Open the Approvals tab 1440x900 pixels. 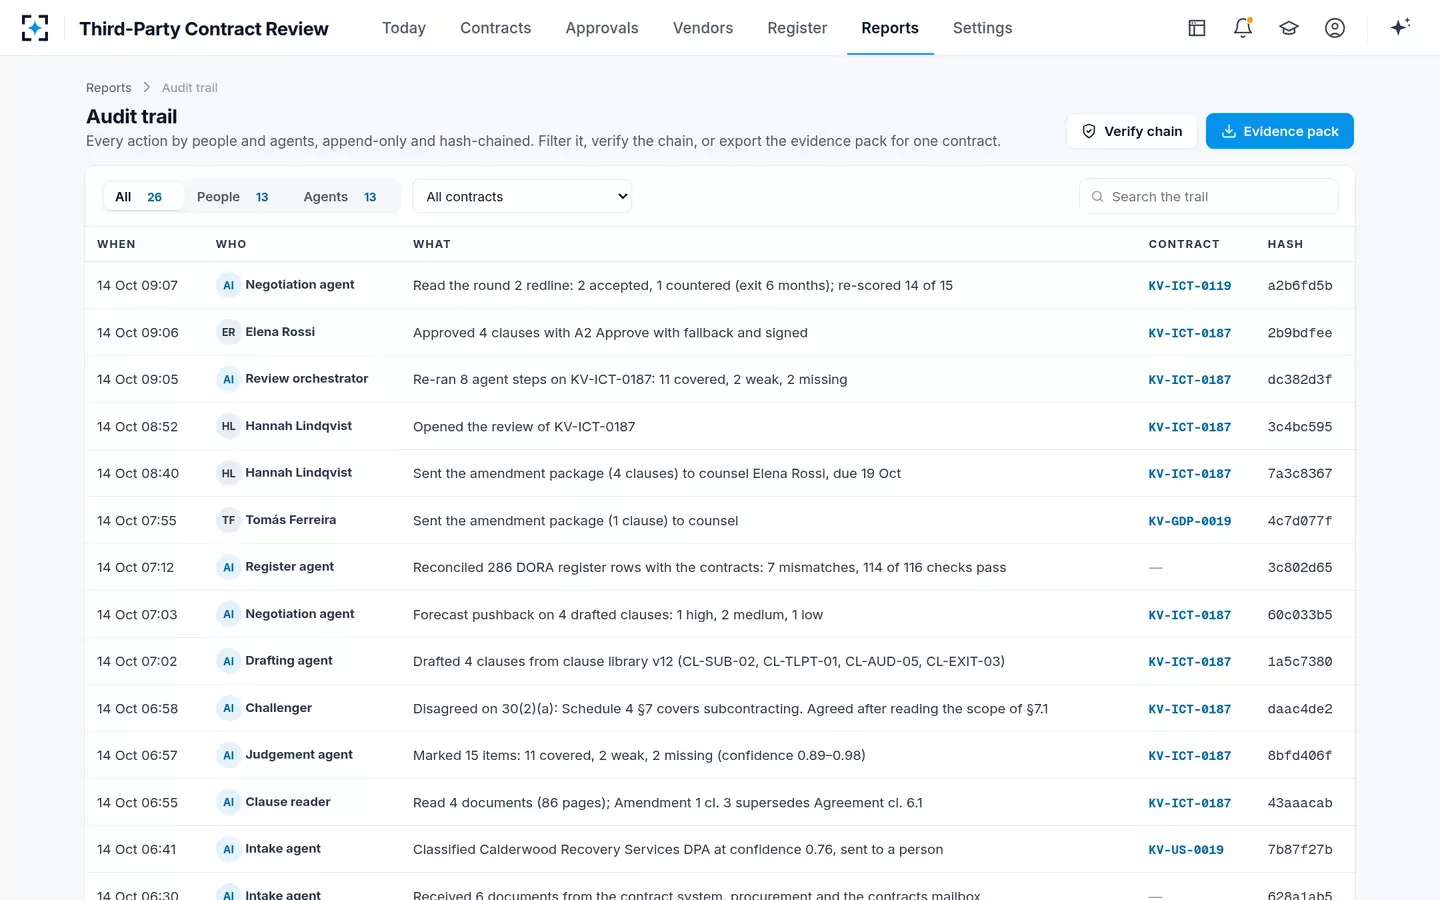pyautogui.click(x=602, y=28)
